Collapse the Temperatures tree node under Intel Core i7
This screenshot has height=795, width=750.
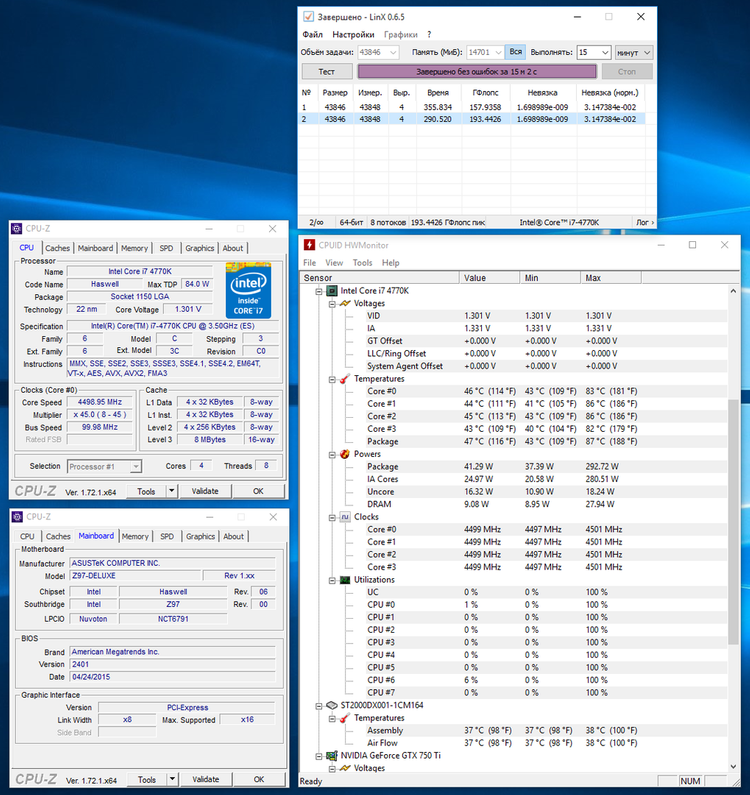330,379
